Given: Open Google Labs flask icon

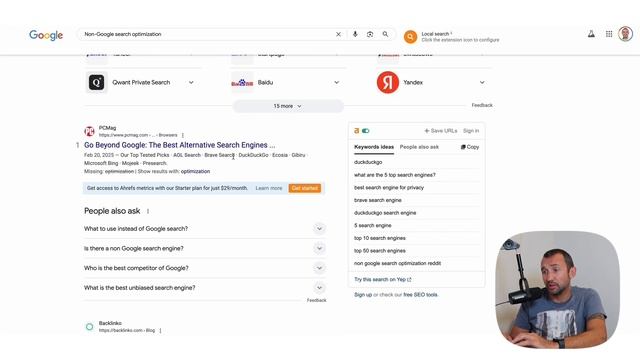Looking at the screenshot, I should 591,34.
